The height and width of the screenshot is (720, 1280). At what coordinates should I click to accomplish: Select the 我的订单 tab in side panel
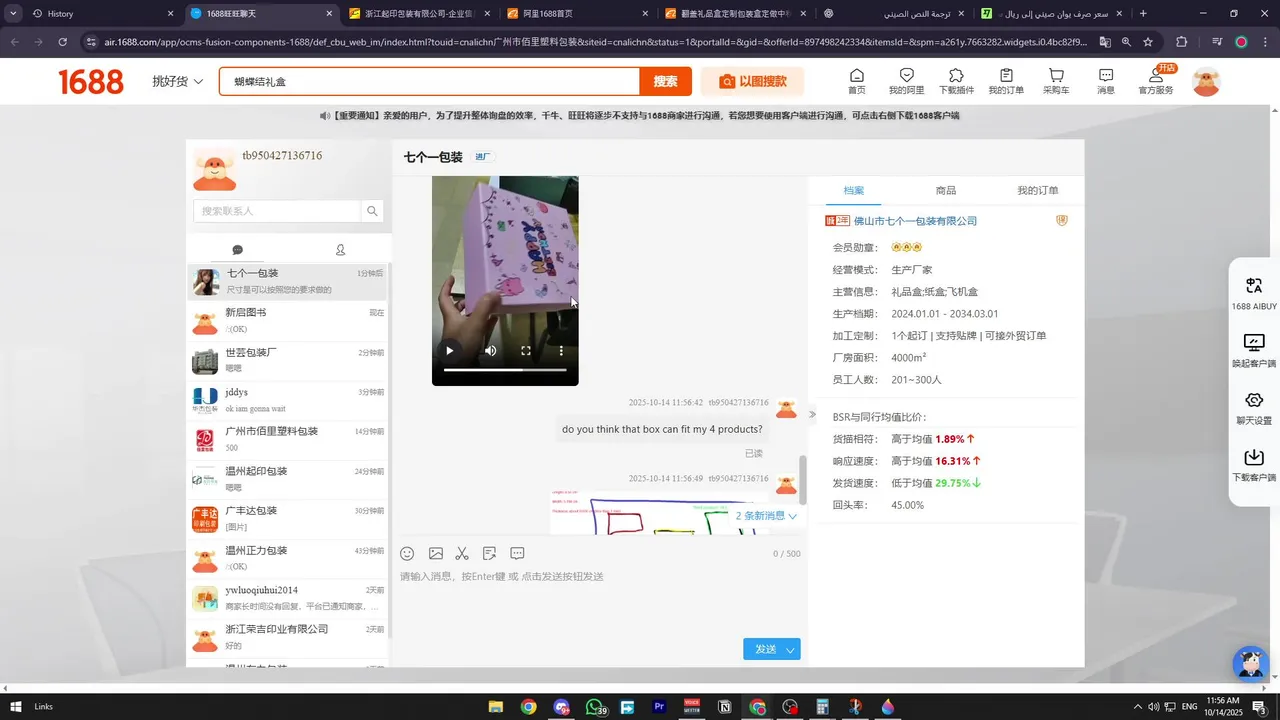coord(1037,190)
